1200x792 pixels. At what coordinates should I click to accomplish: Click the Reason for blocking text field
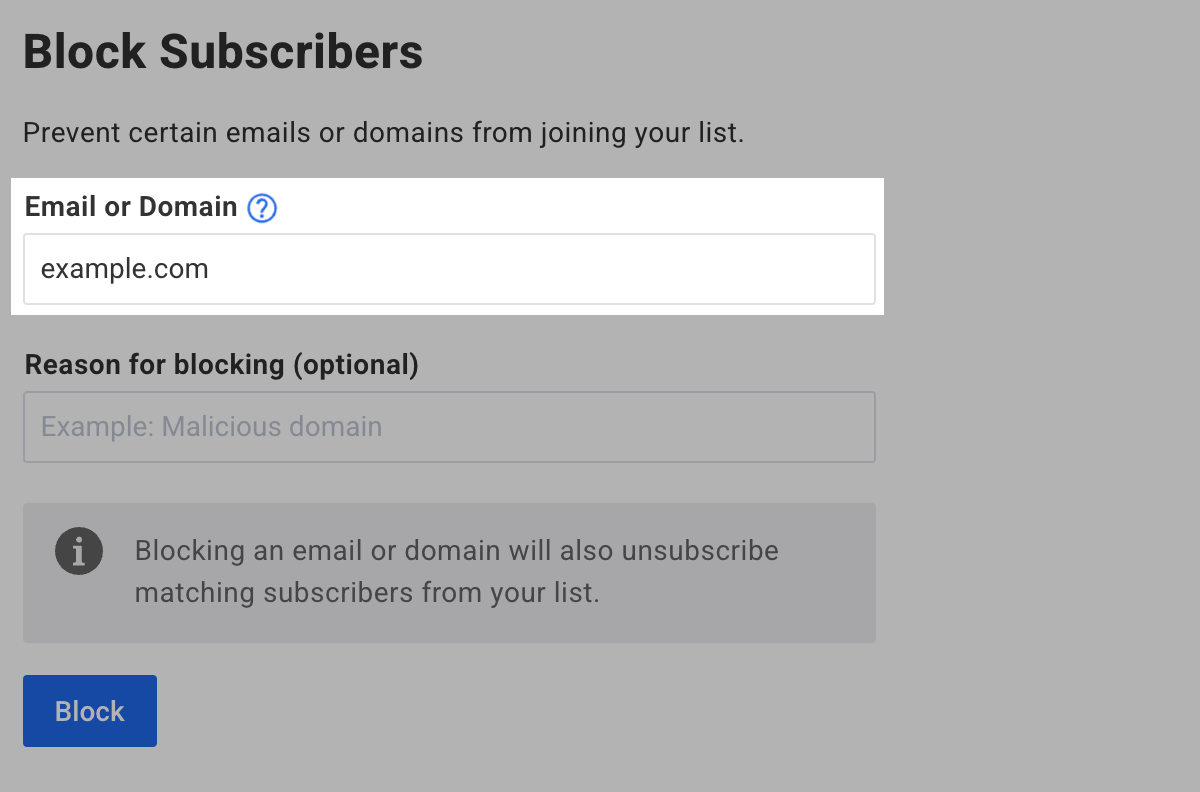coord(449,427)
